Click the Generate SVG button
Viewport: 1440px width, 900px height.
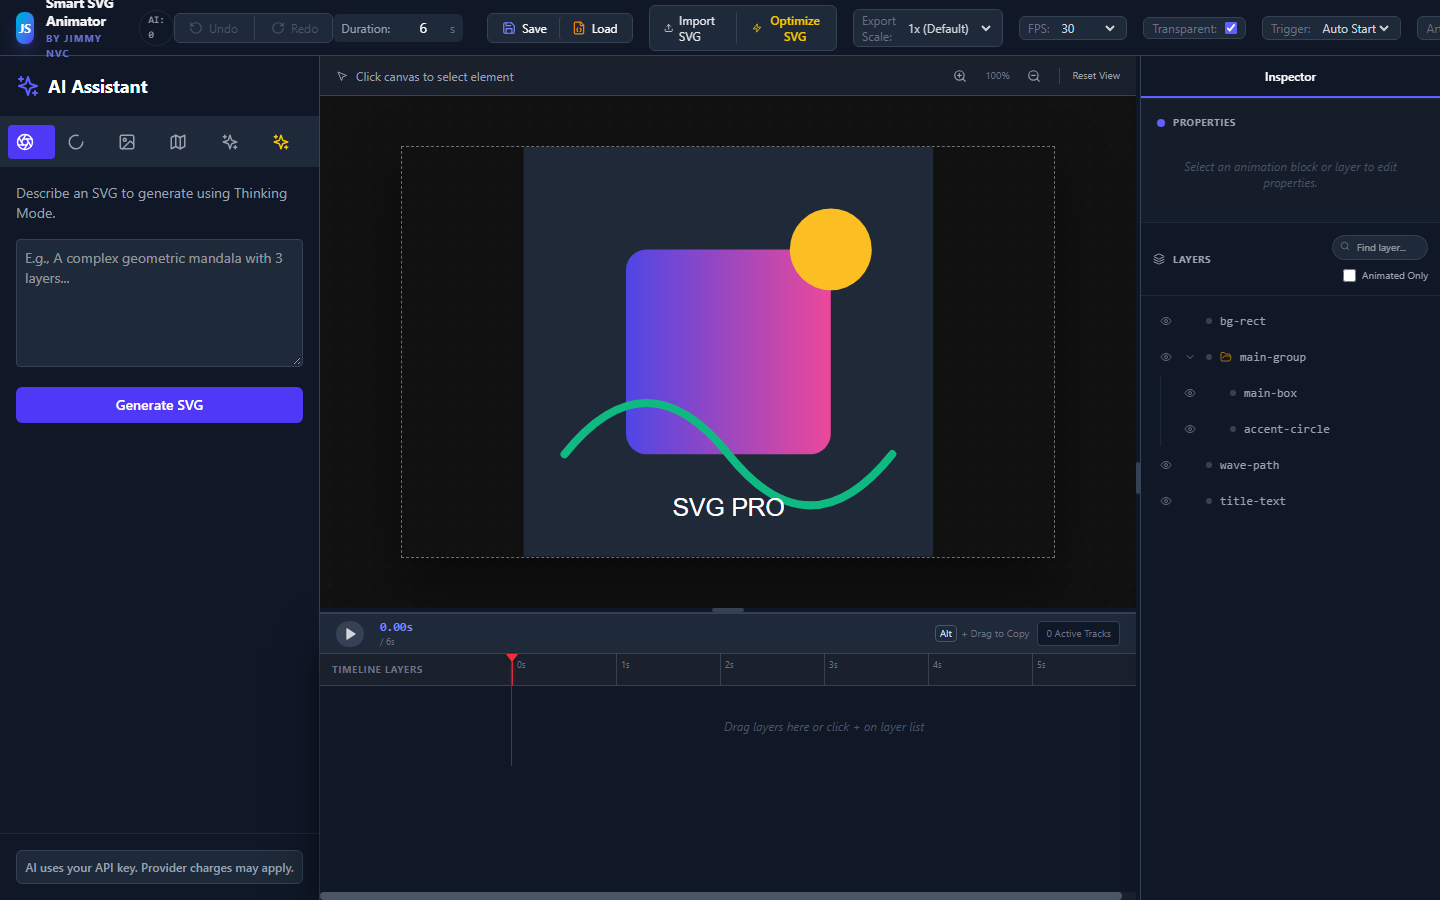(159, 405)
